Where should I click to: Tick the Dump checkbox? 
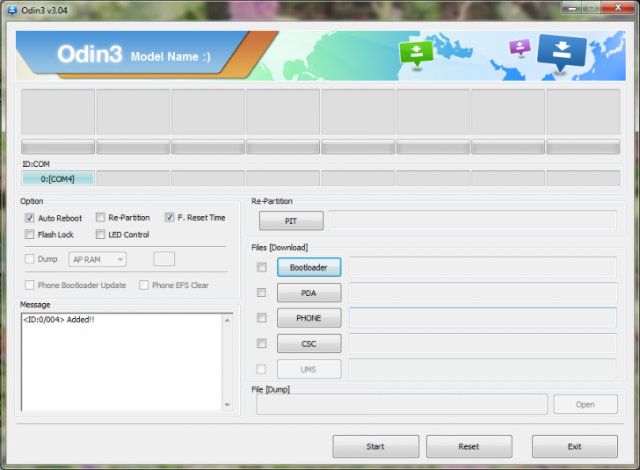point(29,259)
